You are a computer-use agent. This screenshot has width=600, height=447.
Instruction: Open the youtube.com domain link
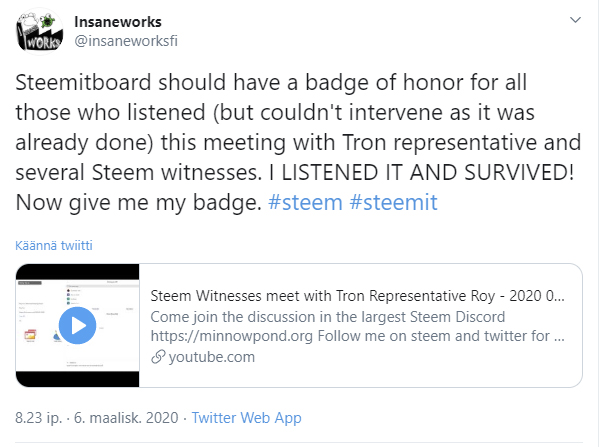pos(212,357)
